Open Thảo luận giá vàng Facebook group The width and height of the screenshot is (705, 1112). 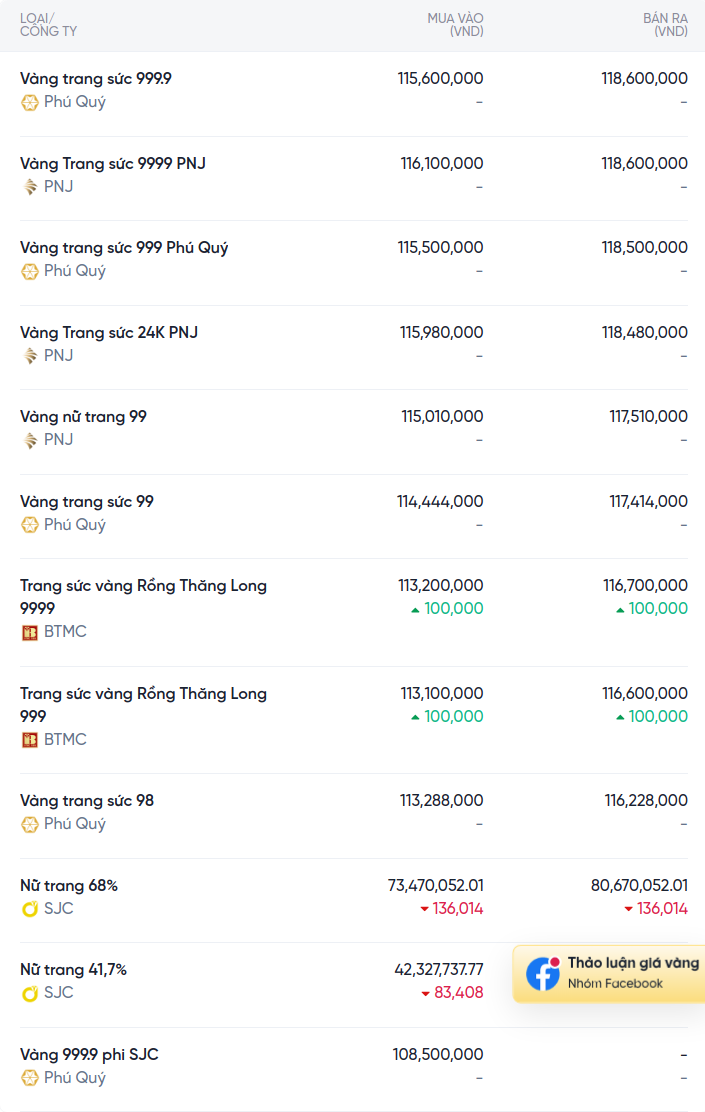pyautogui.click(x=632, y=963)
